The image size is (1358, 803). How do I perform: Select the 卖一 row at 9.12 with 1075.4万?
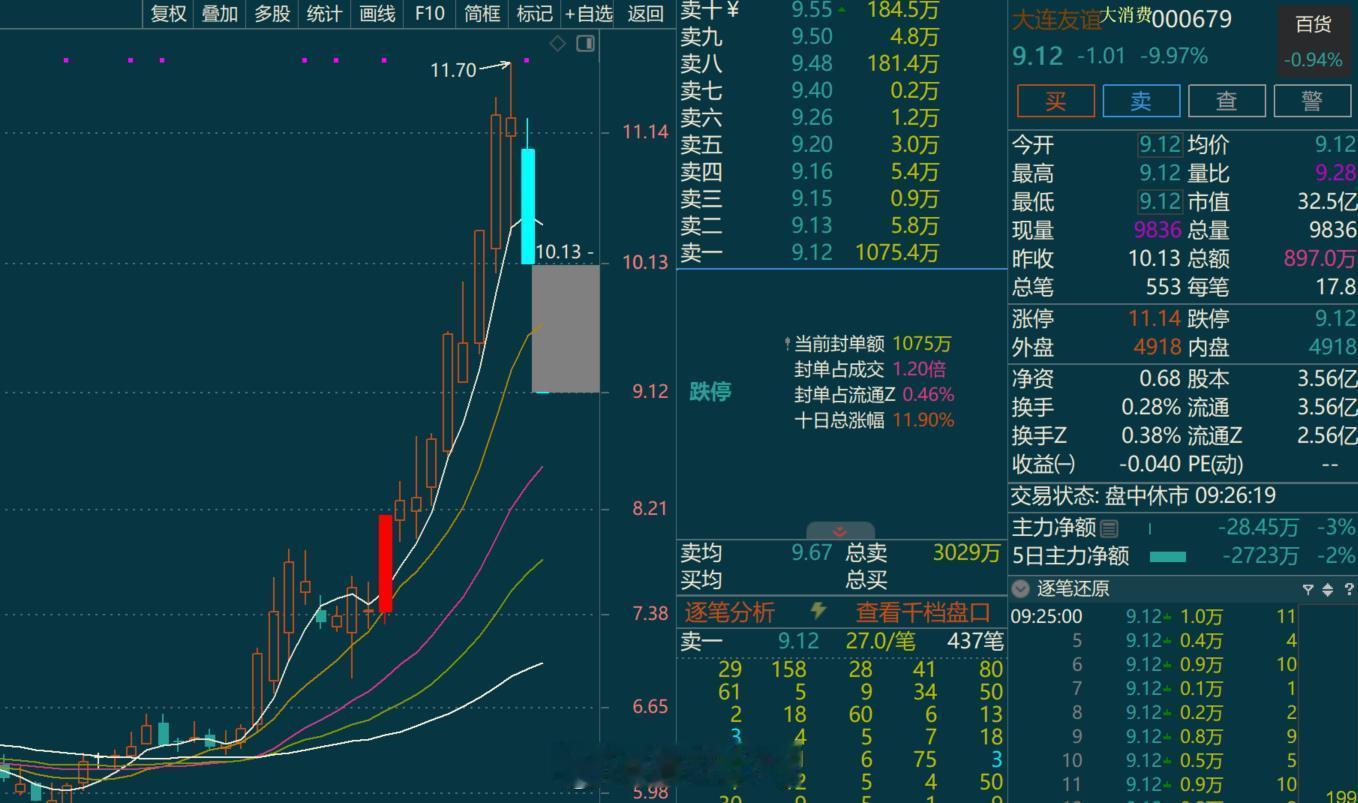pyautogui.click(x=841, y=253)
